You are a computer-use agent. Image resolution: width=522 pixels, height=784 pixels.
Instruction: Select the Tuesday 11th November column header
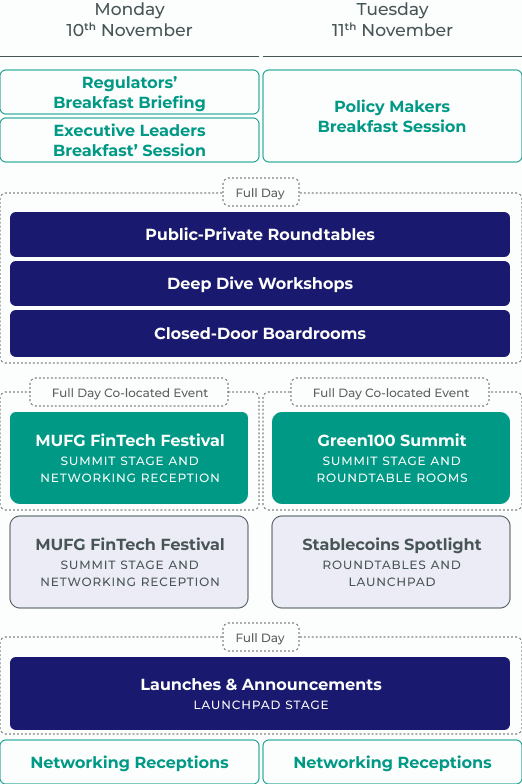coord(392,20)
